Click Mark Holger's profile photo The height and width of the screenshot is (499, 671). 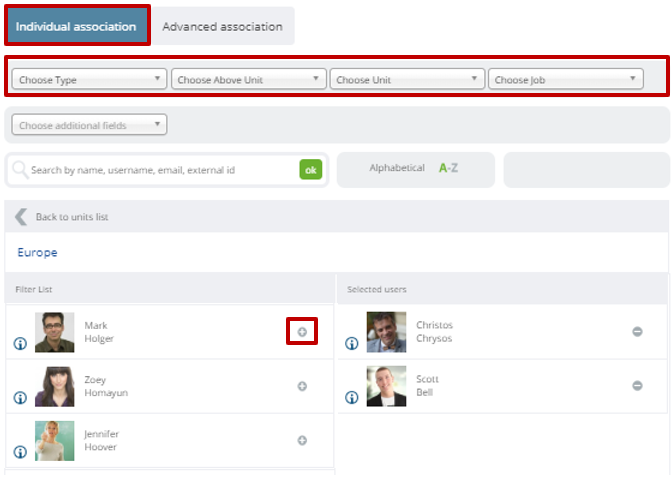coord(54,332)
